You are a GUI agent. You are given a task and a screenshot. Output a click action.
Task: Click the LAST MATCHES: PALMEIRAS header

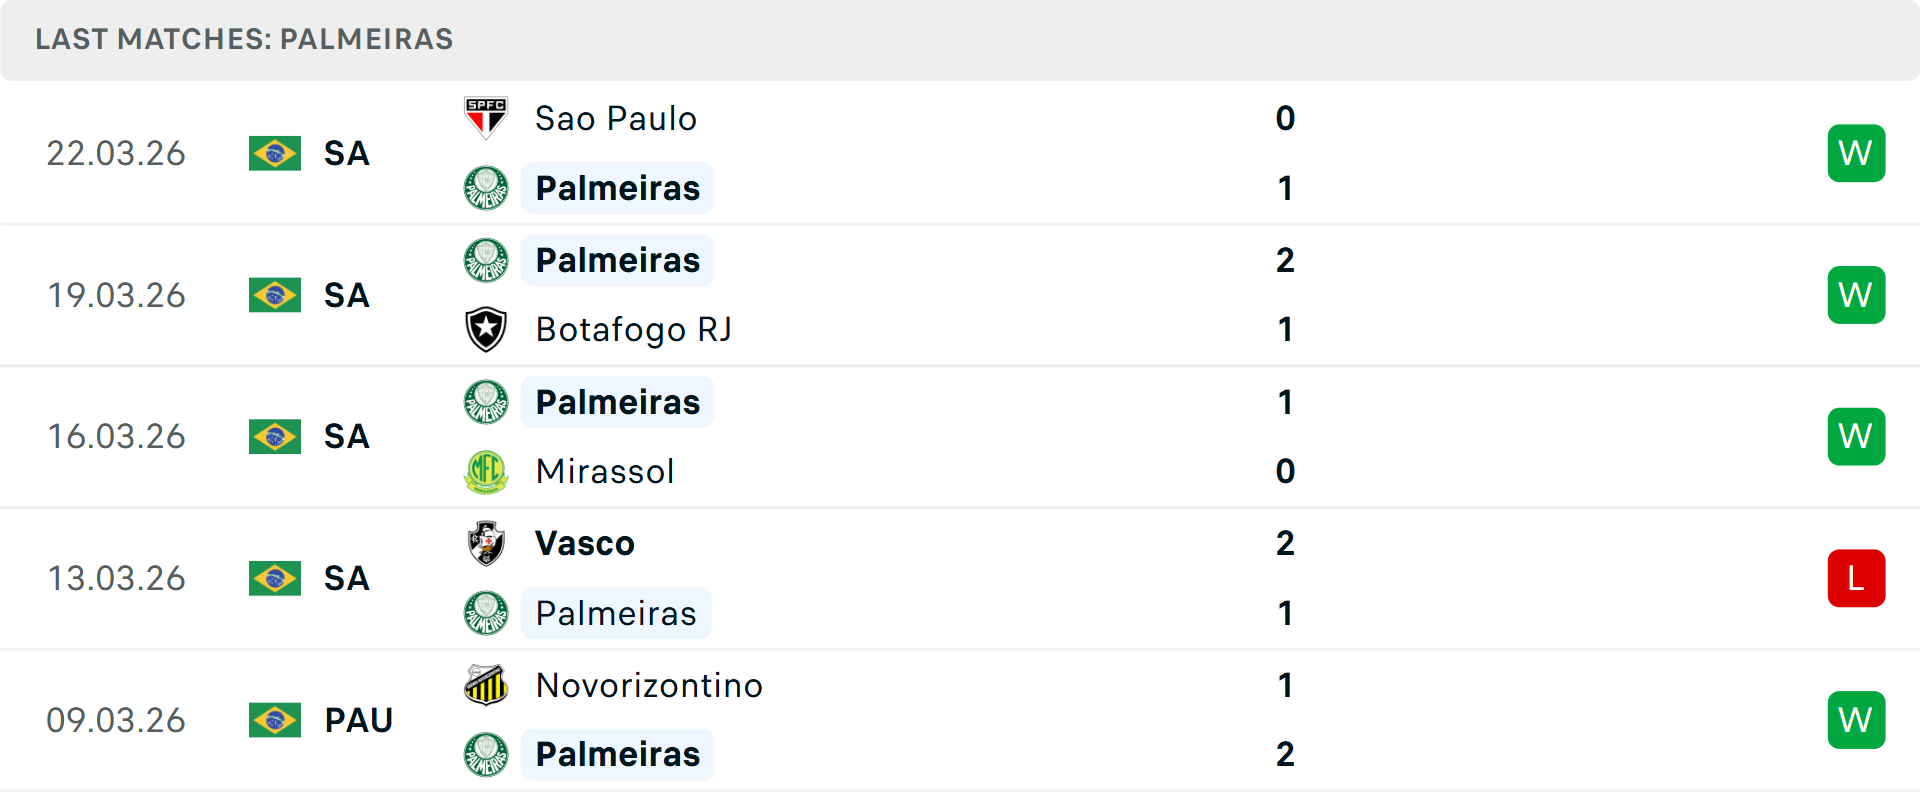pos(244,39)
